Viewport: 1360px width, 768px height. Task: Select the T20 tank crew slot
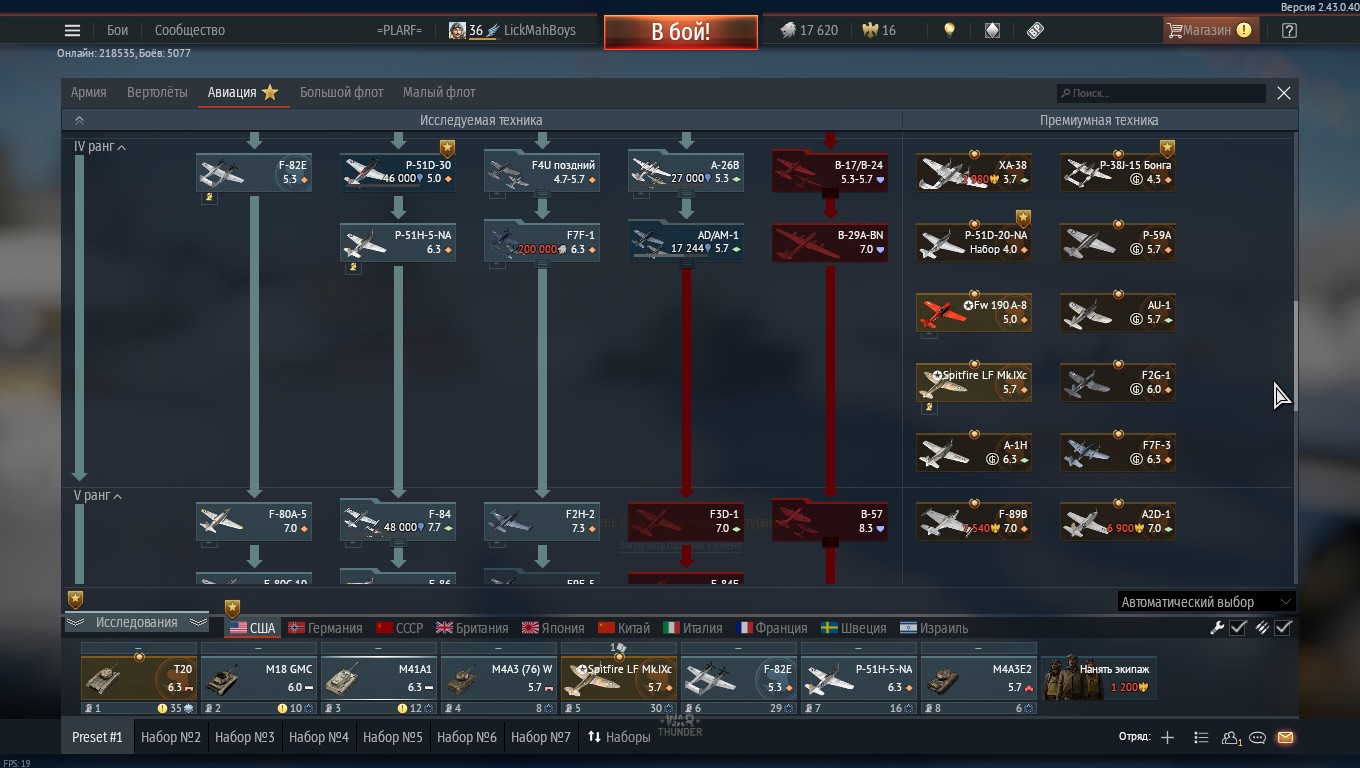[139, 678]
